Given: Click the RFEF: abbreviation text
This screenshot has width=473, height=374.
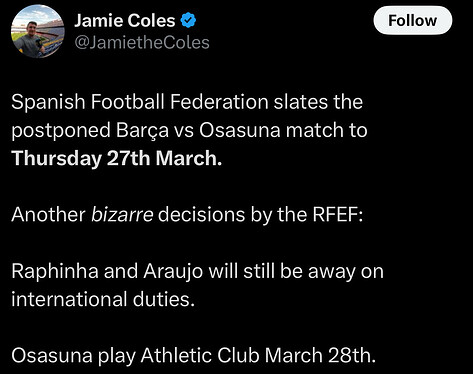Looking at the screenshot, I should [x=337, y=215].
